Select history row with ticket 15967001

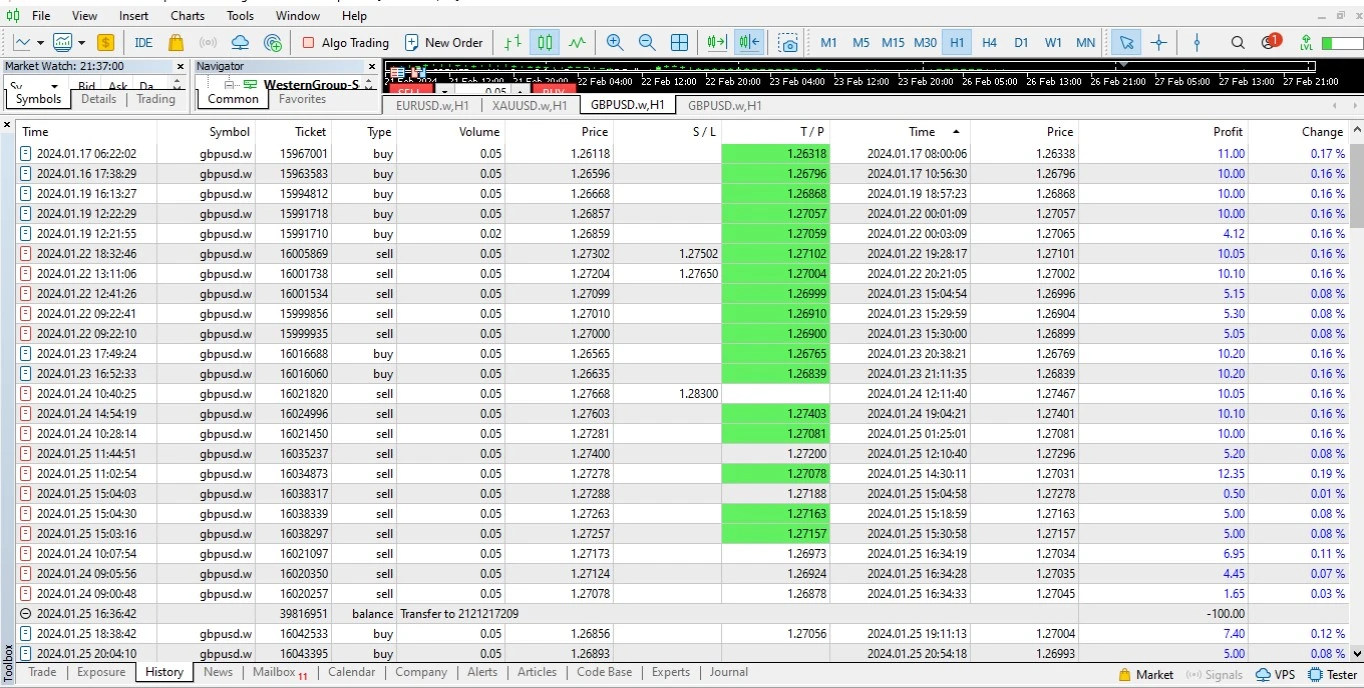[x=682, y=153]
